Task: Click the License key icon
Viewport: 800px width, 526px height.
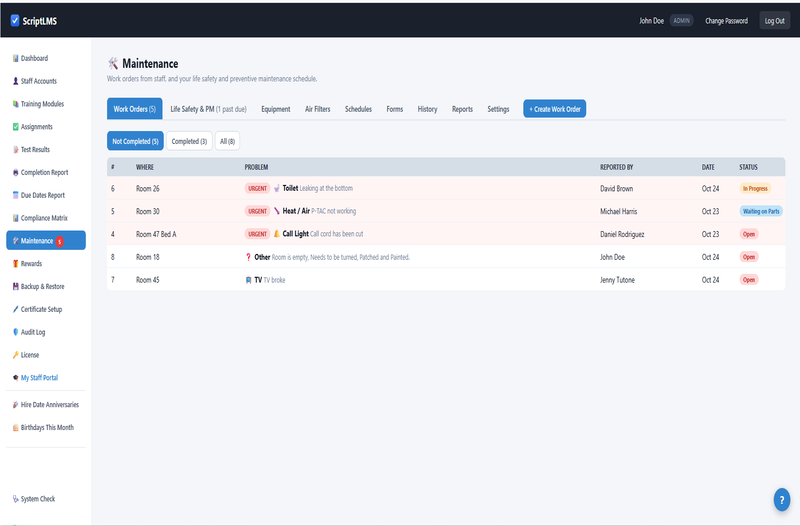Action: pos(15,355)
